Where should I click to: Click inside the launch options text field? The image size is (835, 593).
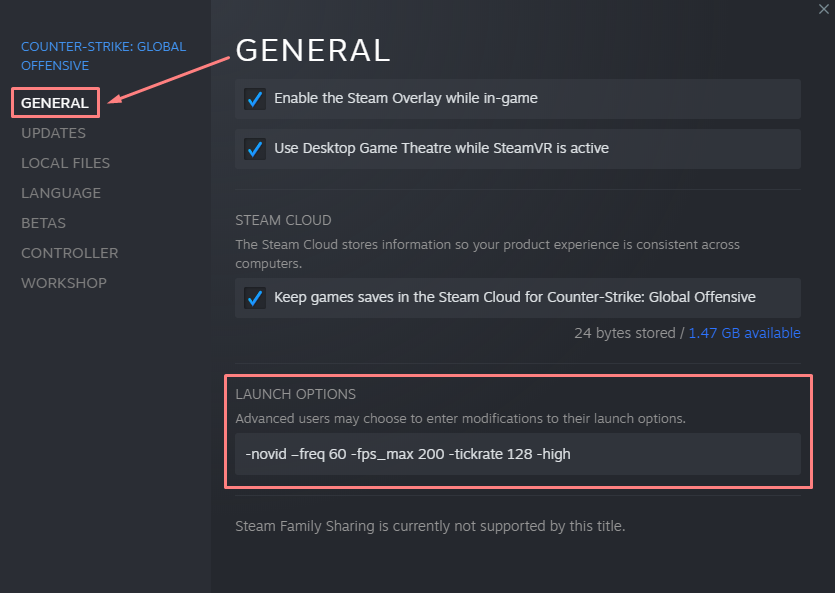[x=517, y=454]
